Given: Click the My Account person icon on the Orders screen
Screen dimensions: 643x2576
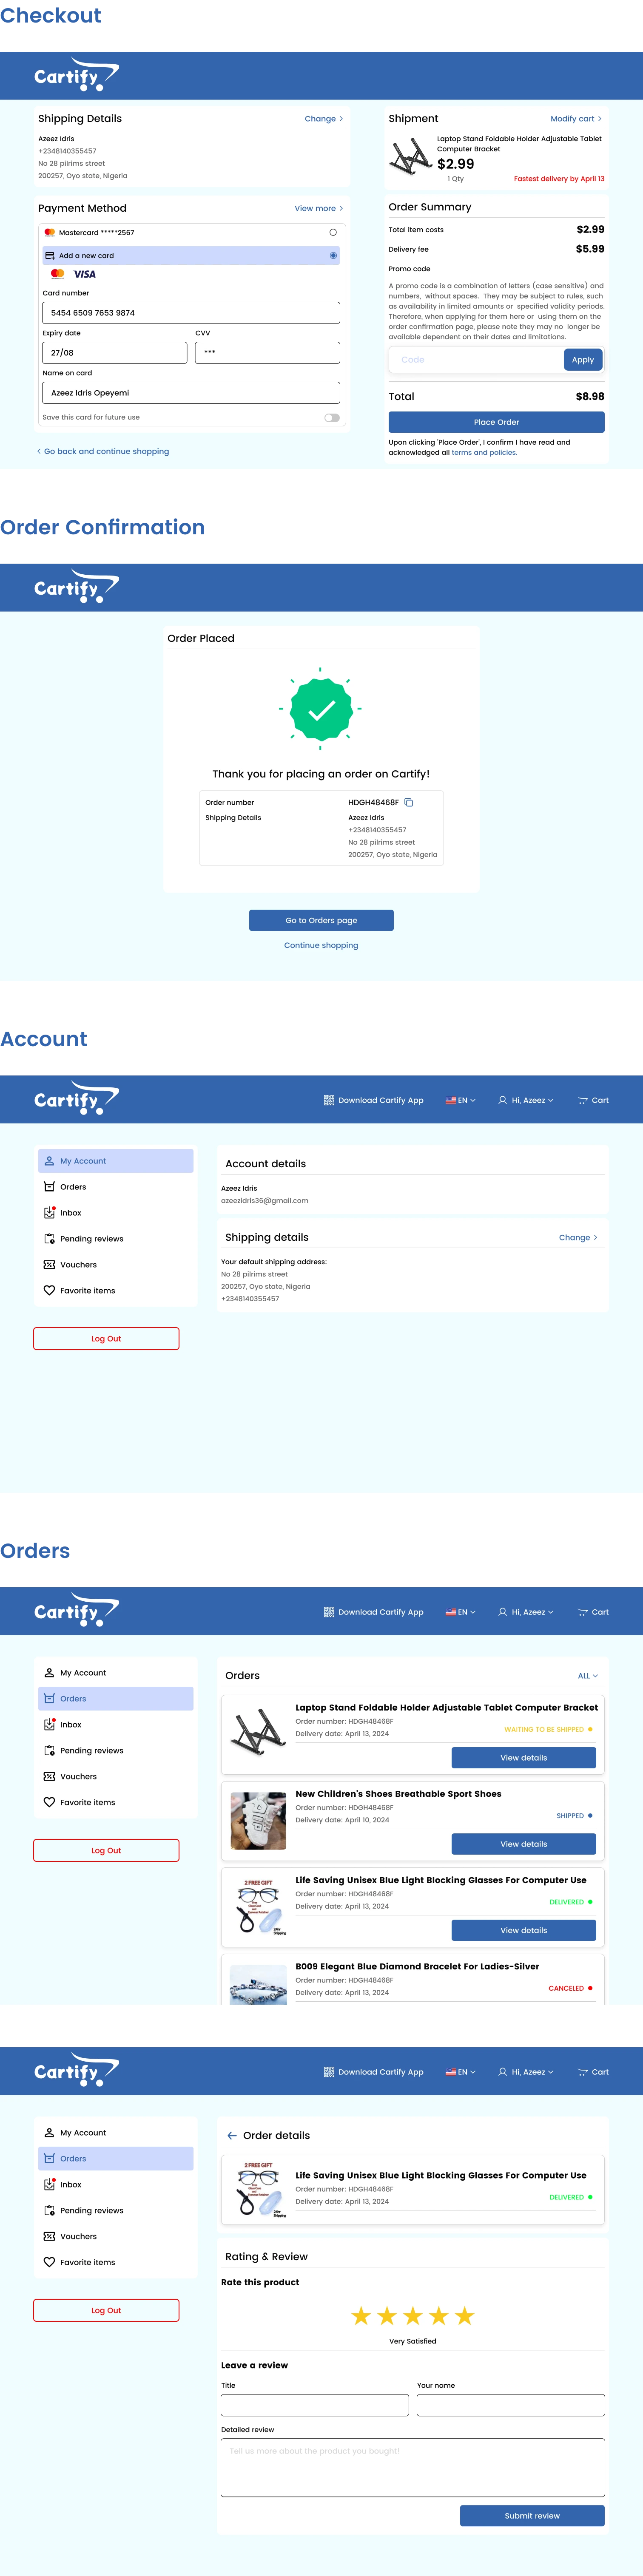Looking at the screenshot, I should tap(49, 1673).
